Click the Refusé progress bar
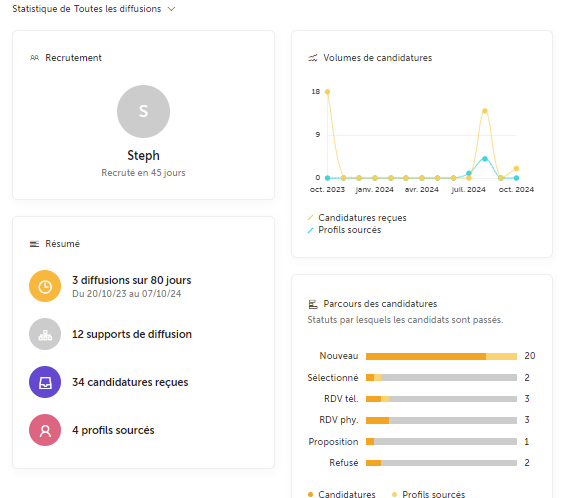 [441, 463]
